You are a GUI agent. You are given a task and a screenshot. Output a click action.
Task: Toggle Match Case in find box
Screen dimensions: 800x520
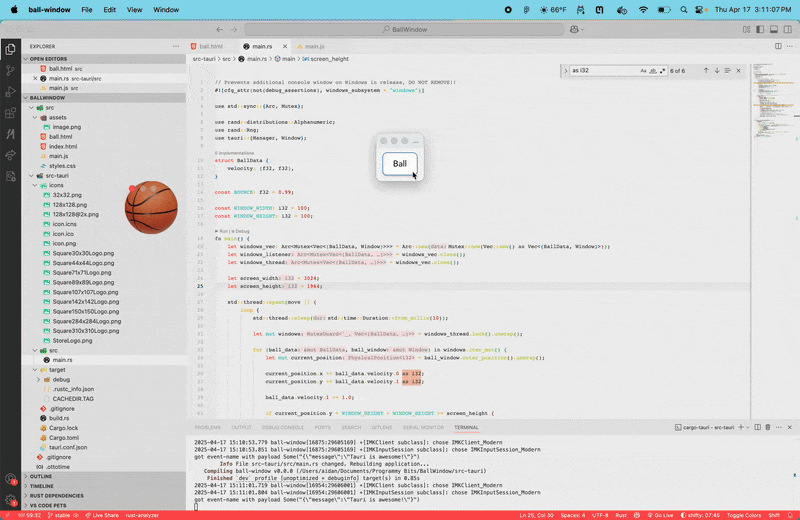click(x=643, y=71)
